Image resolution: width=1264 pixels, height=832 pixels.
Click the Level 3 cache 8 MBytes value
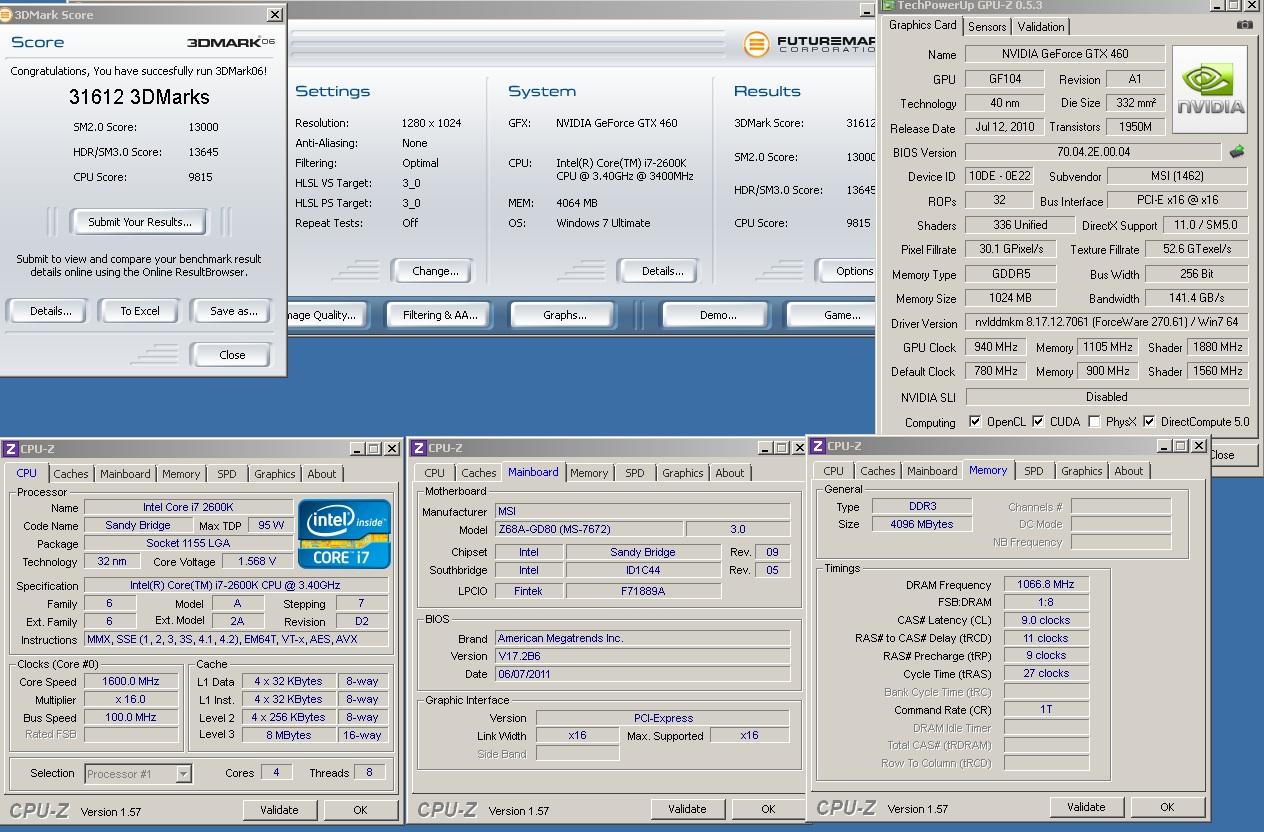click(289, 735)
